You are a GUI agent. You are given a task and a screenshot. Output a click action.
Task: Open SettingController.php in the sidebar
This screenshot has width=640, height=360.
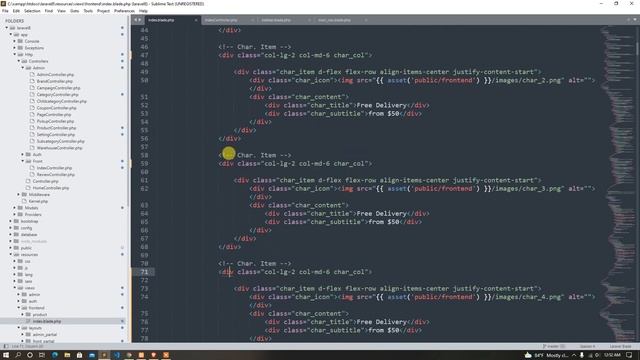click(x=56, y=134)
